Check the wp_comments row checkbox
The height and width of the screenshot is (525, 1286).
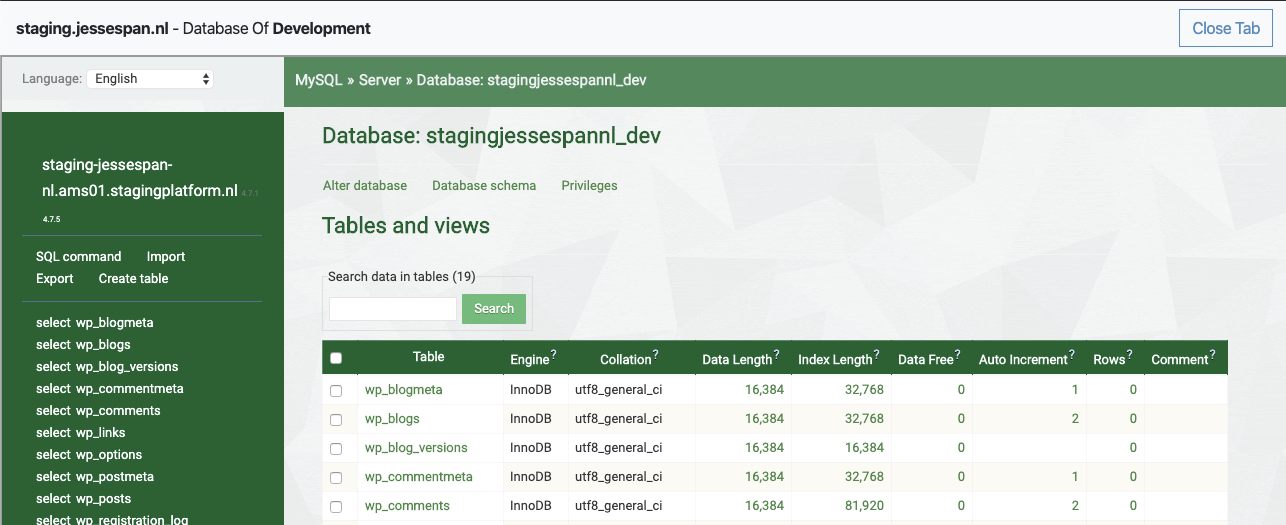(x=336, y=506)
